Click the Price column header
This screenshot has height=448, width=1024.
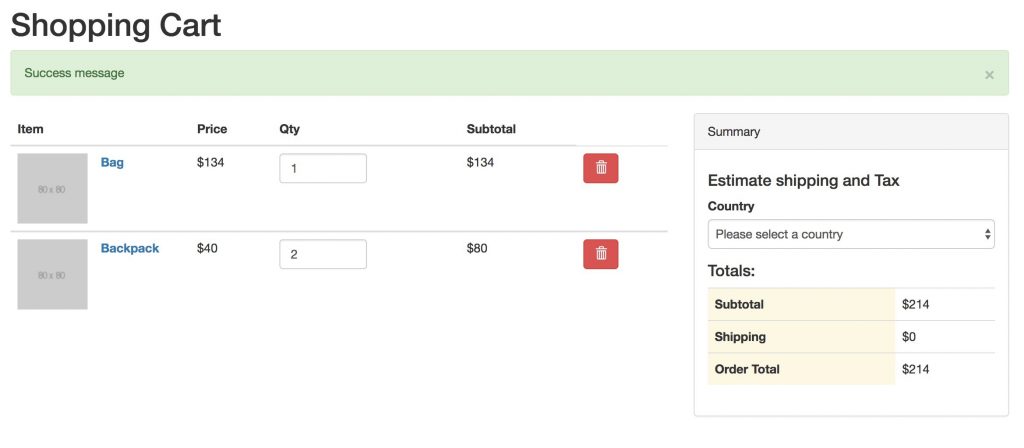[212, 129]
